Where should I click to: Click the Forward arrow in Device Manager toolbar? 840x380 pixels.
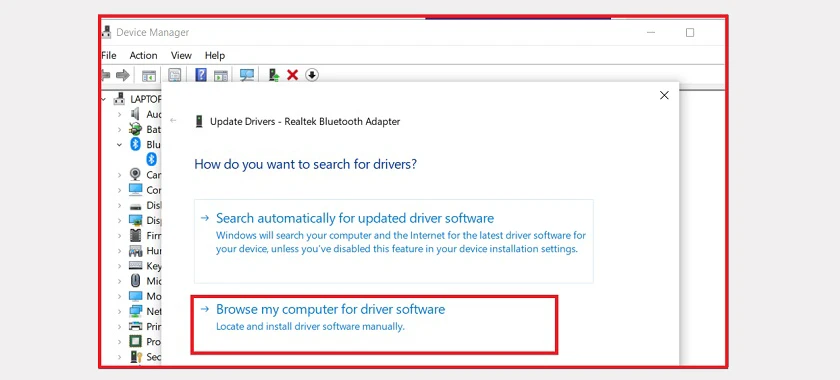click(123, 75)
